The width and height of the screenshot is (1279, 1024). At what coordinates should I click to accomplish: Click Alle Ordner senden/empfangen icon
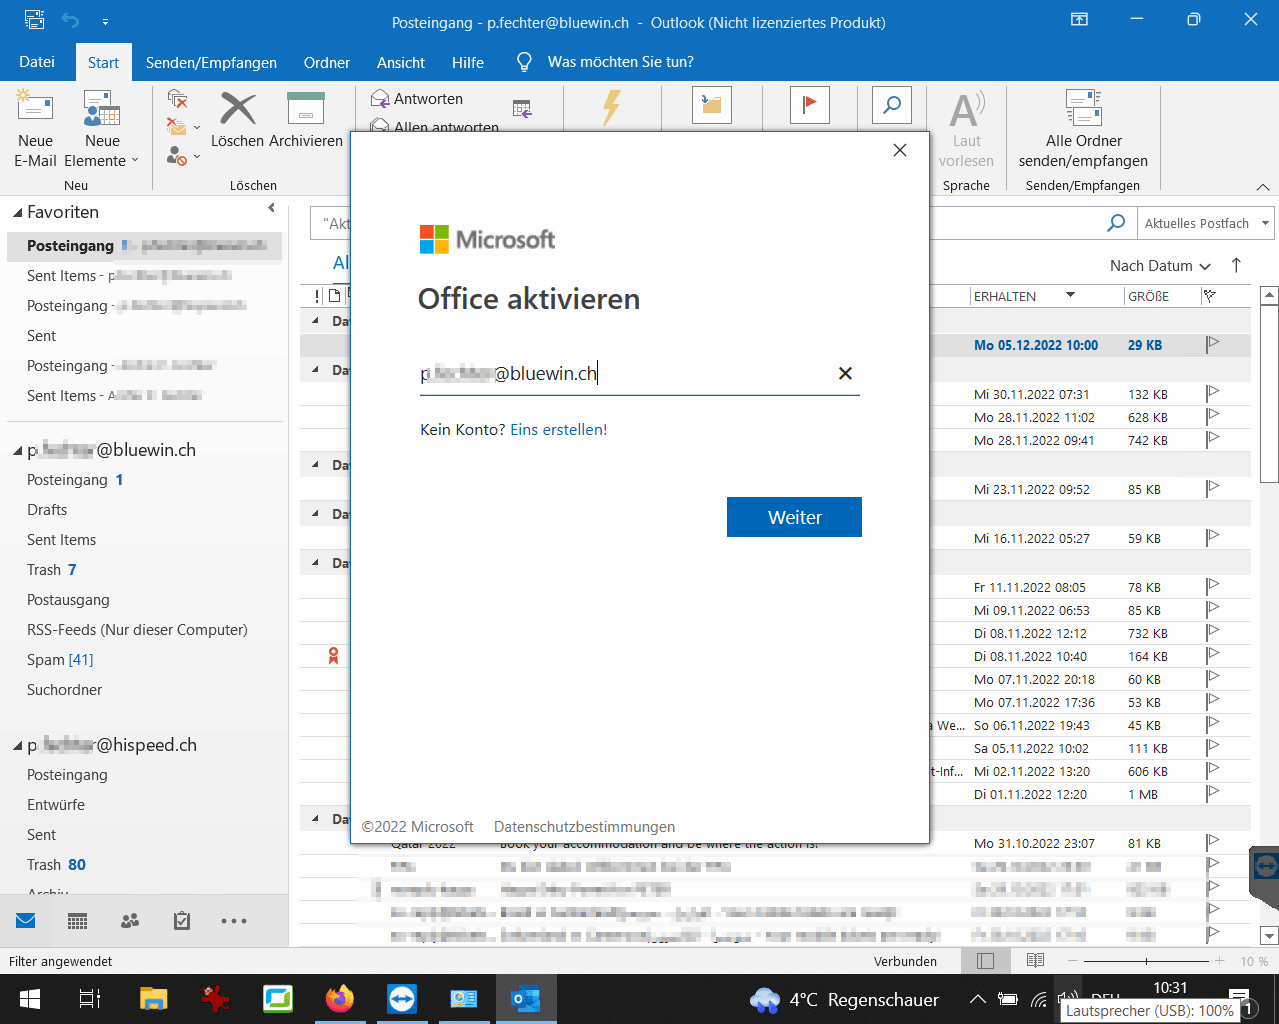(x=1083, y=107)
